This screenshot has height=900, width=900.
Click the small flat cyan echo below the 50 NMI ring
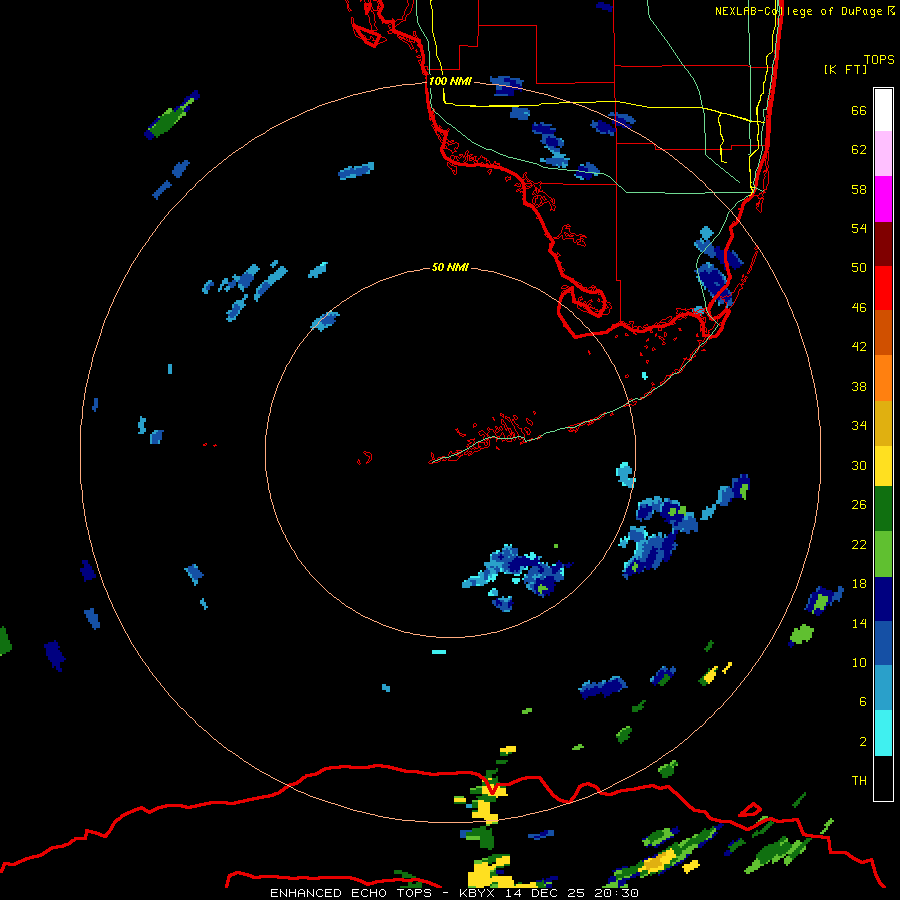(439, 652)
